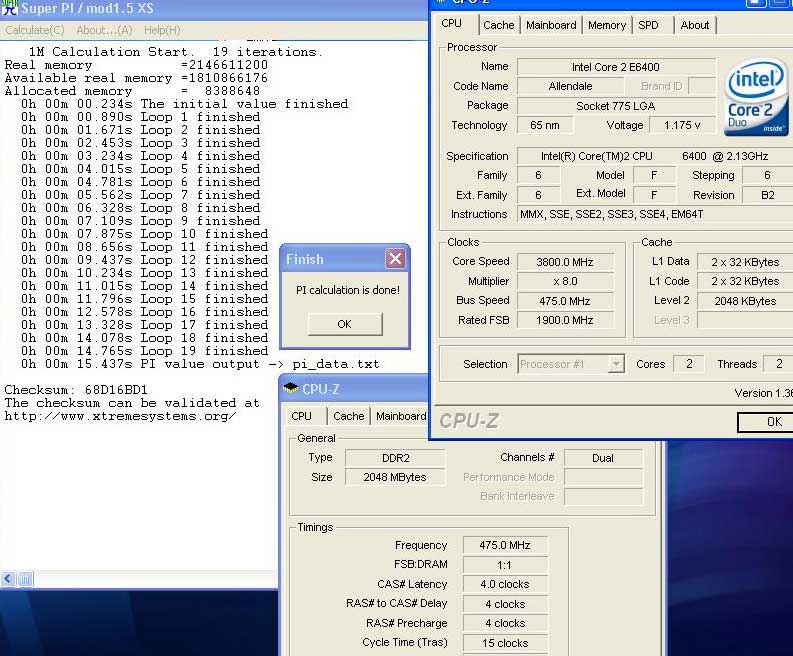
Task: Click the RAS# Precharge value 4 clocks
Action: click(x=505, y=623)
